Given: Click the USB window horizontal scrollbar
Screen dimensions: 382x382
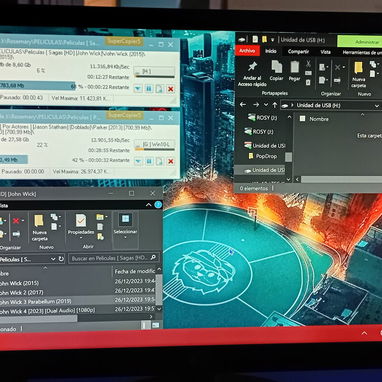Looking at the screenshot, I should click(341, 179).
